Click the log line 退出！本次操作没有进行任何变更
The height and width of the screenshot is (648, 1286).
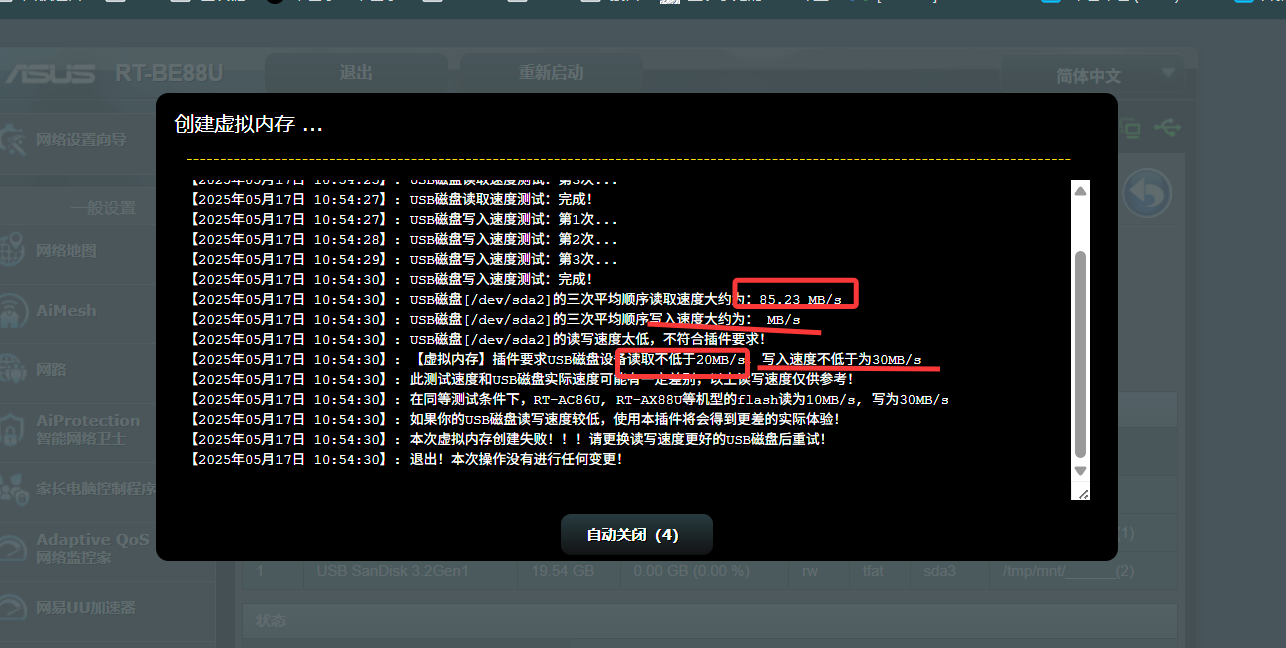405,459
